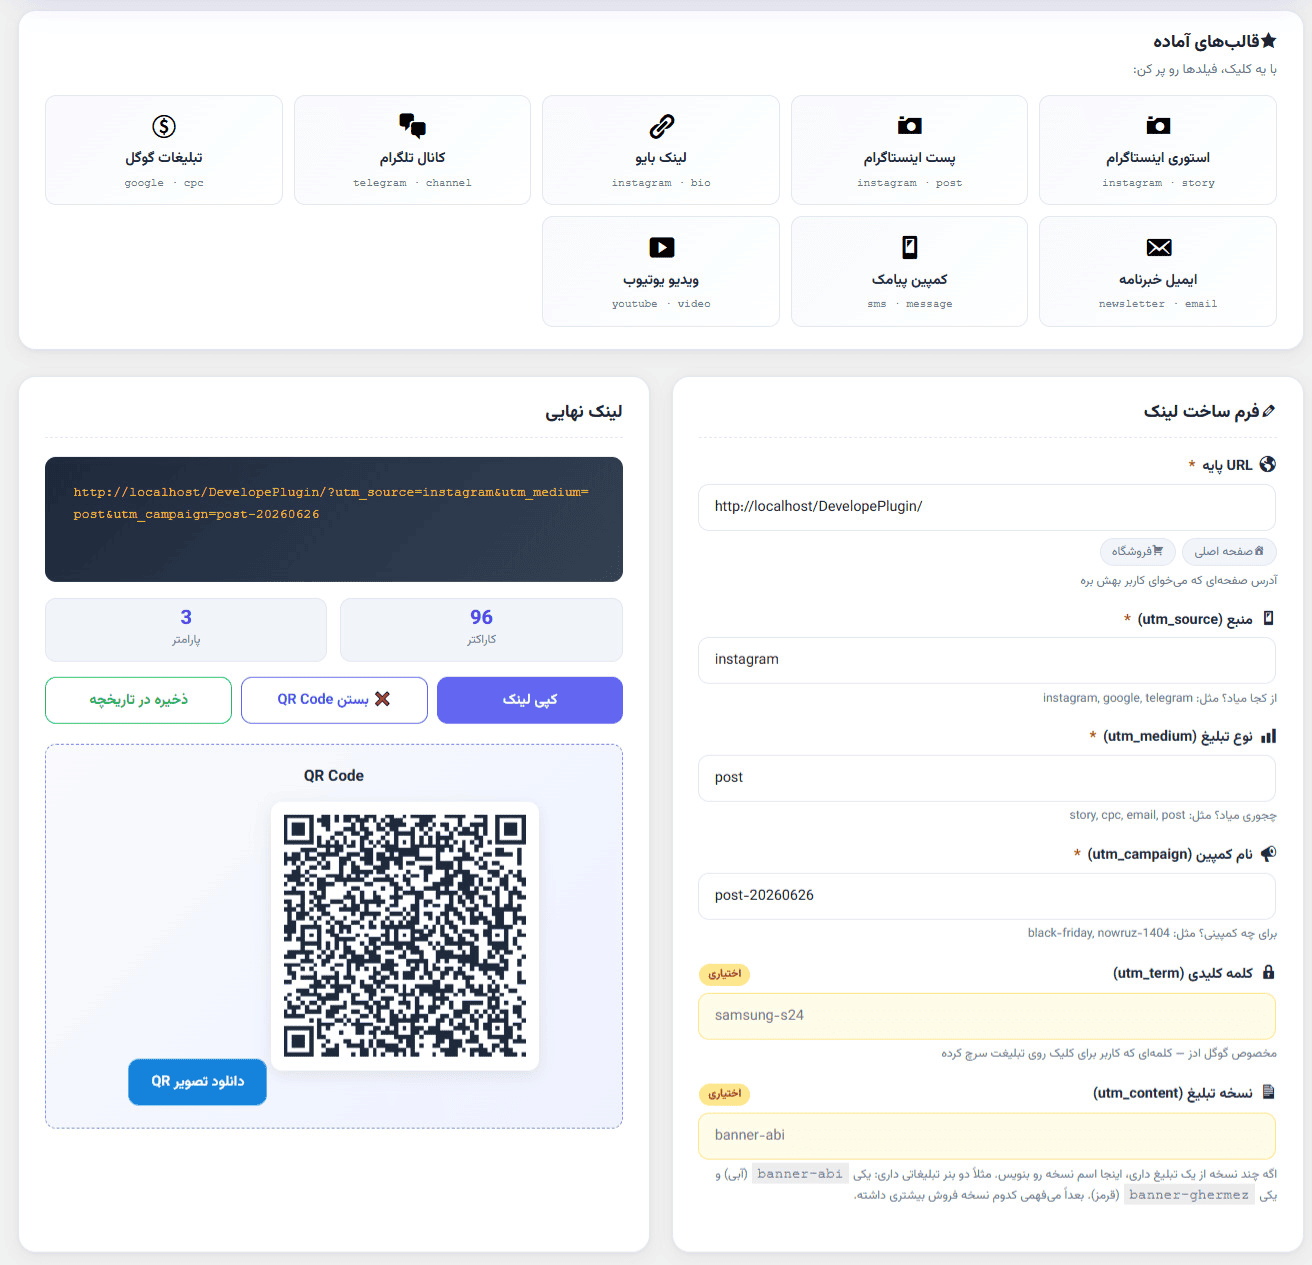Click the envelope icon on ایمیل خبرنامه card
1312x1265 pixels.
pyautogui.click(x=1158, y=247)
